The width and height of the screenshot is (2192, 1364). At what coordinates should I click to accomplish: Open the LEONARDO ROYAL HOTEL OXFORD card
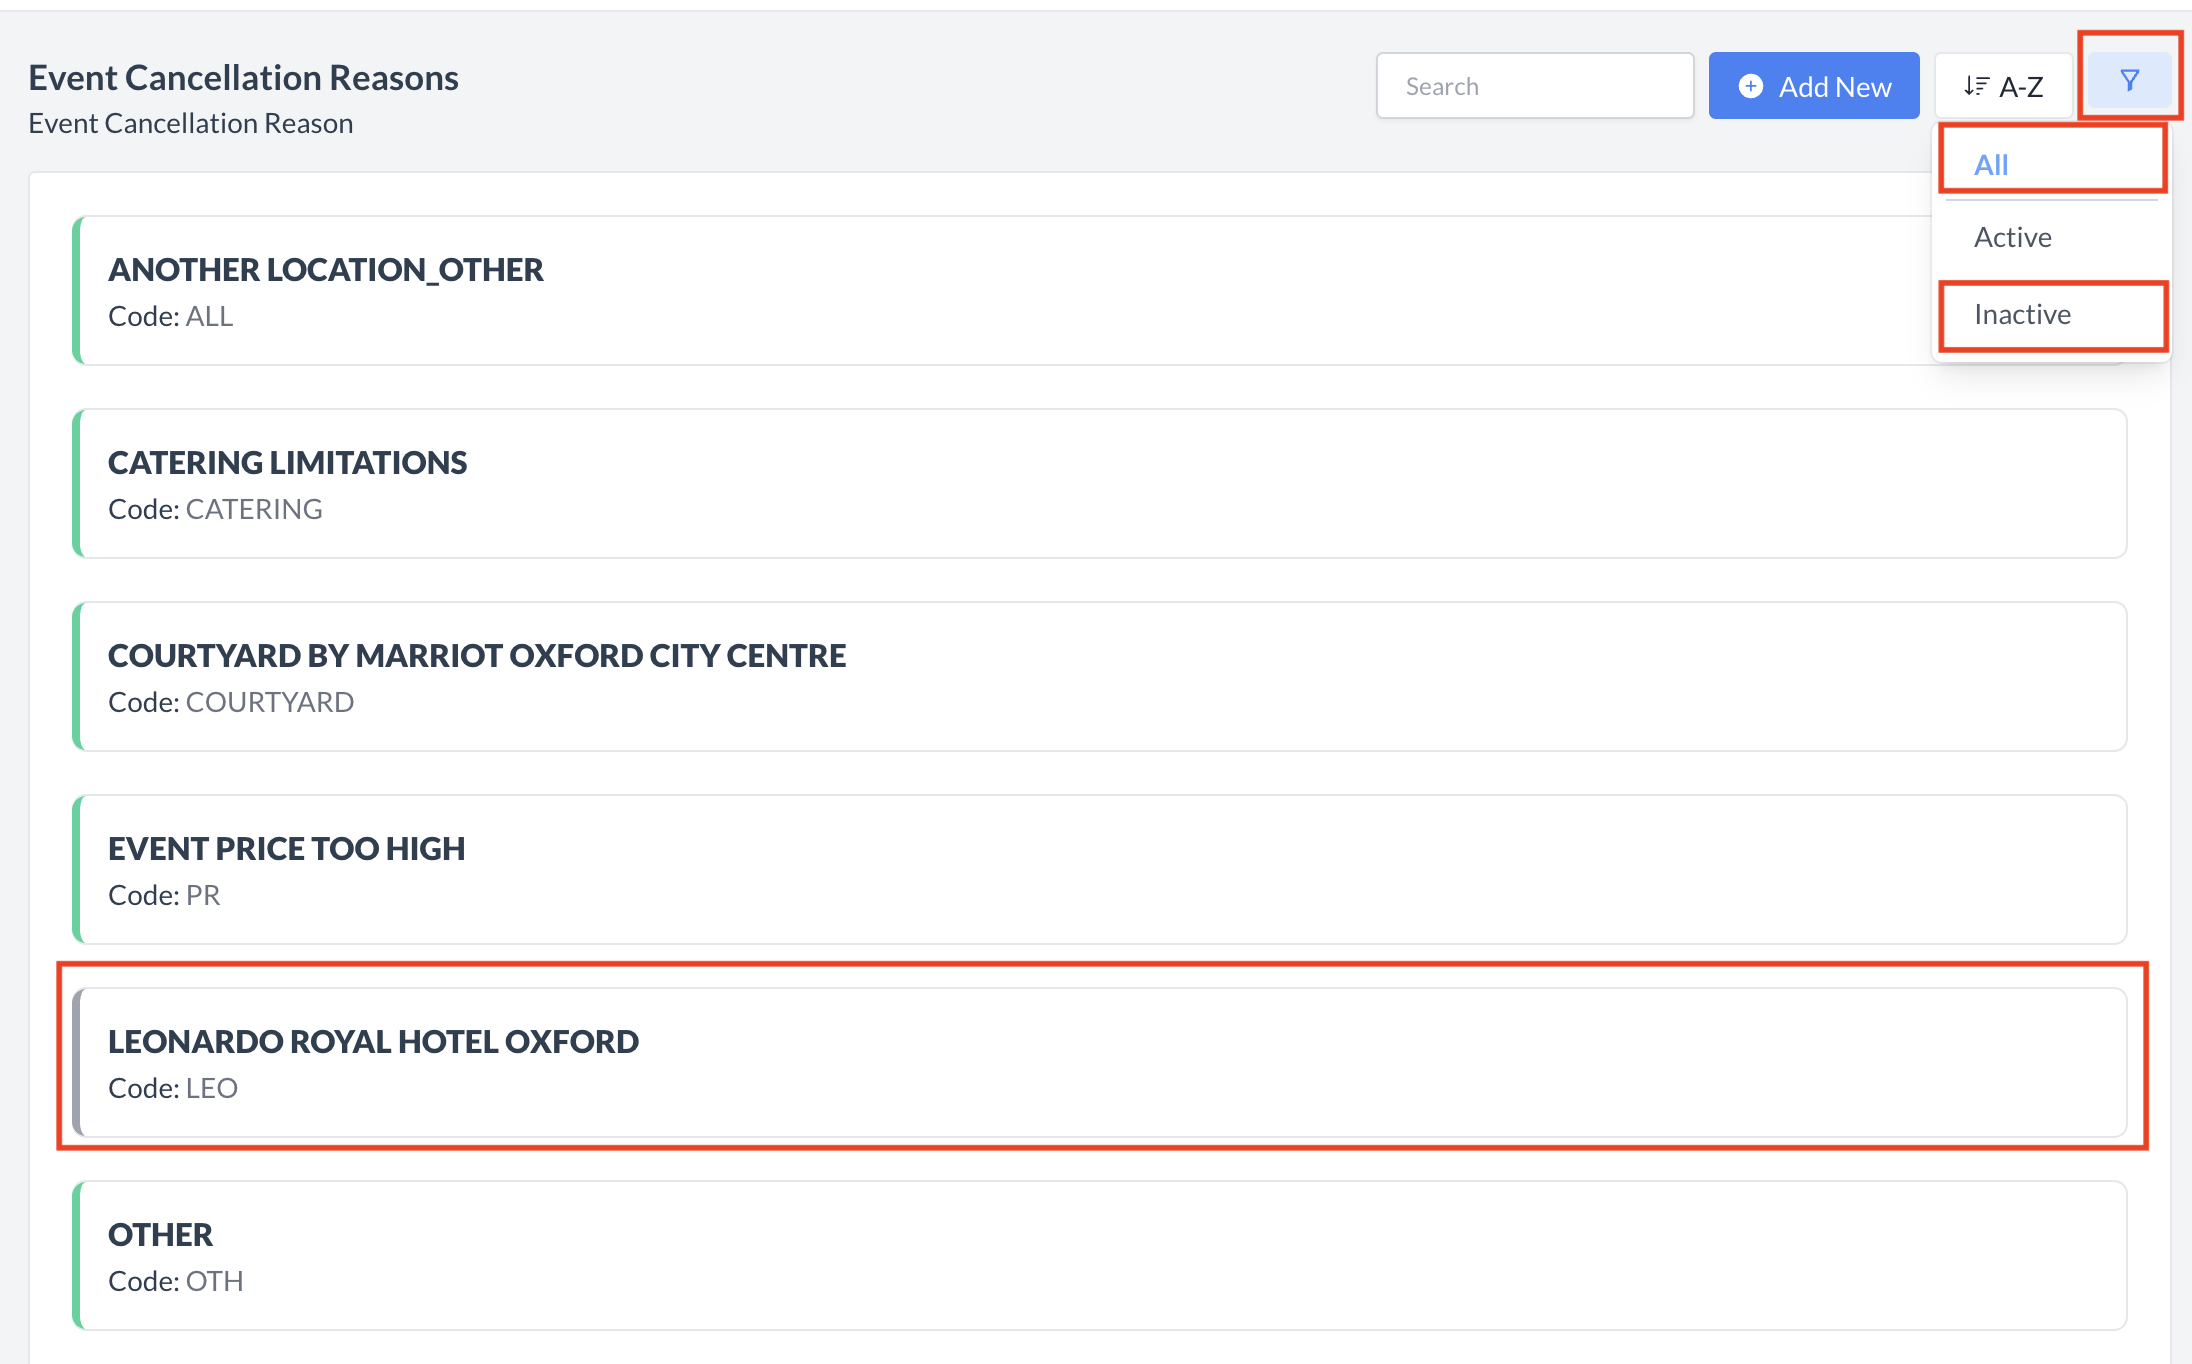click(x=1100, y=1063)
